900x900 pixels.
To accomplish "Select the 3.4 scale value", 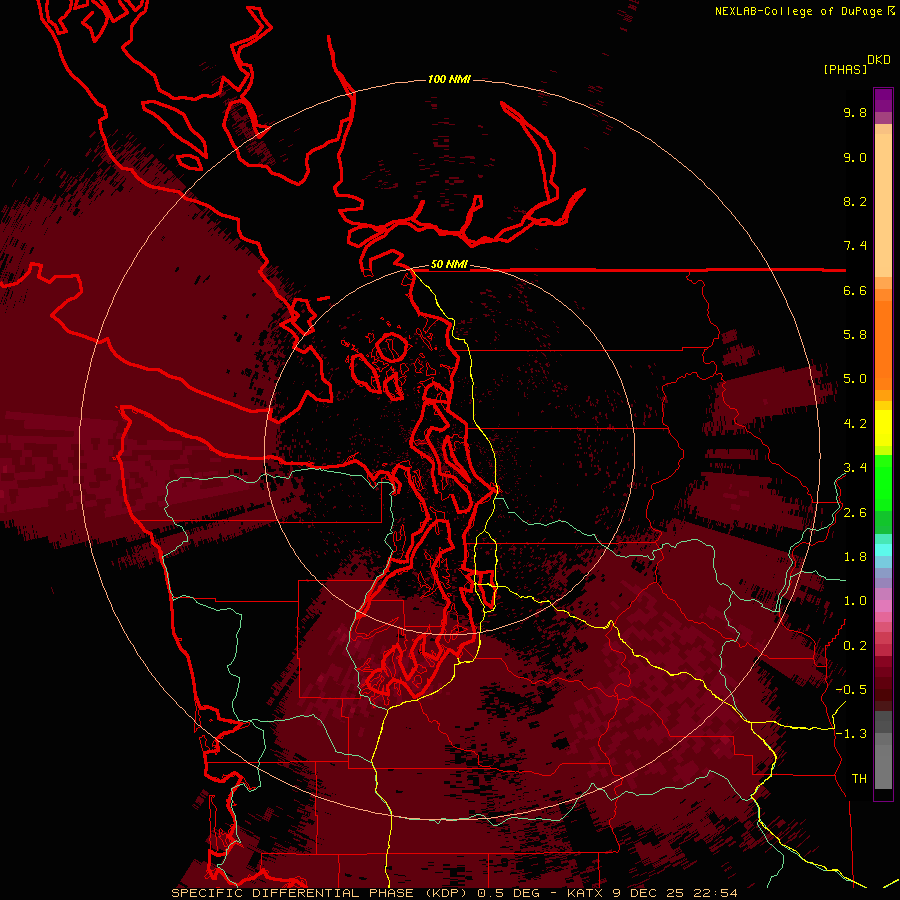I will (855, 468).
